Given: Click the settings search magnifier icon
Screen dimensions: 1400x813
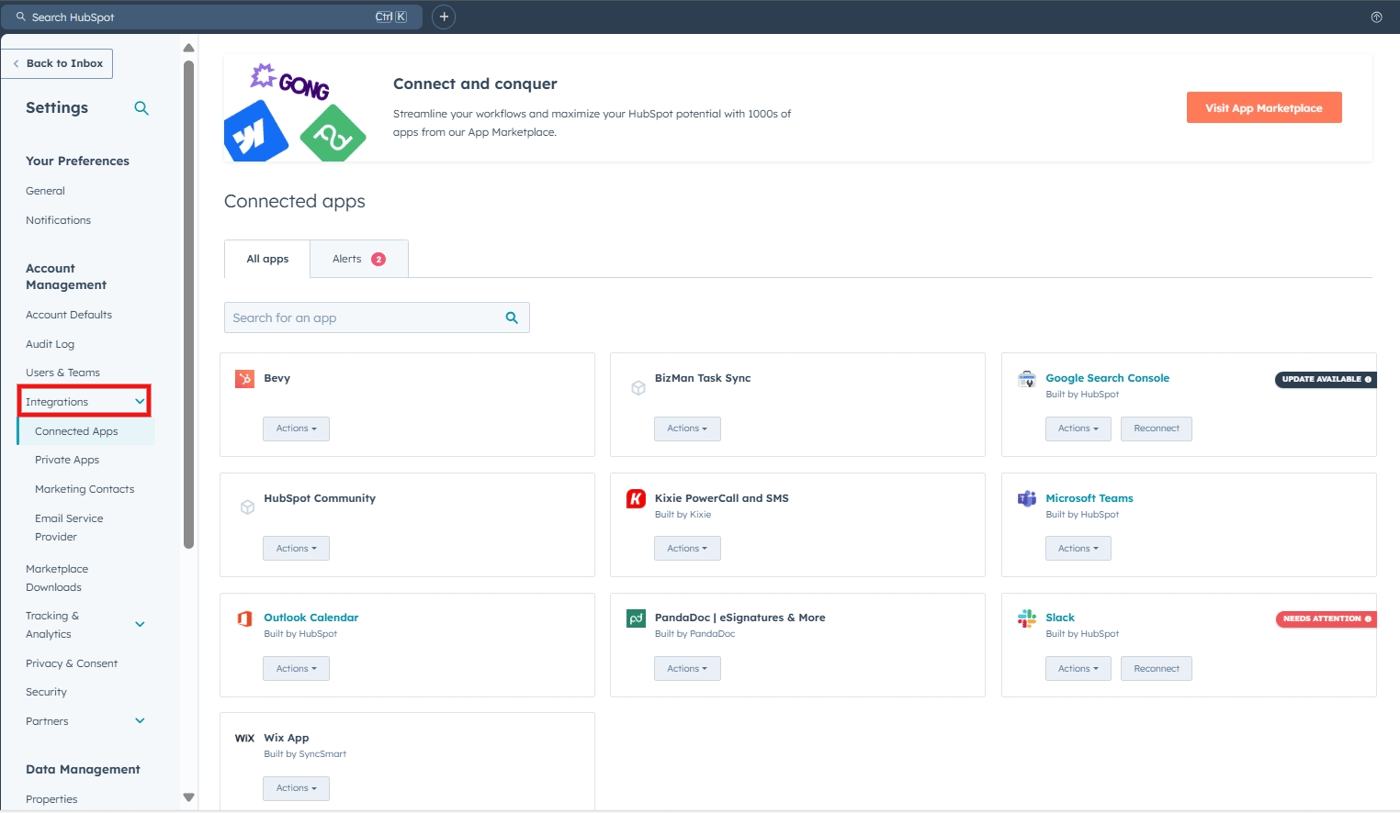Looking at the screenshot, I should click(x=141, y=108).
